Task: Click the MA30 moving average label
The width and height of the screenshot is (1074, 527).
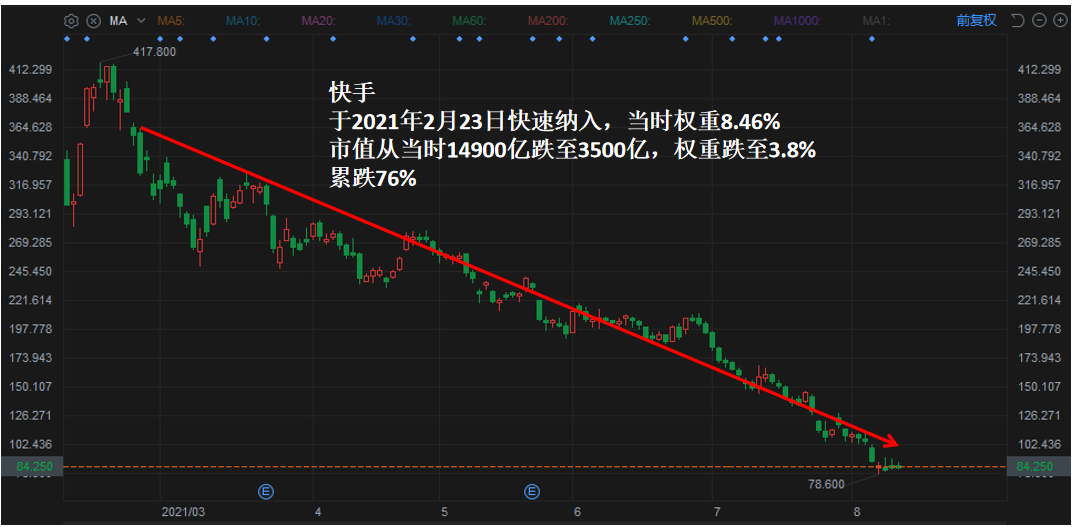Action: pos(394,21)
